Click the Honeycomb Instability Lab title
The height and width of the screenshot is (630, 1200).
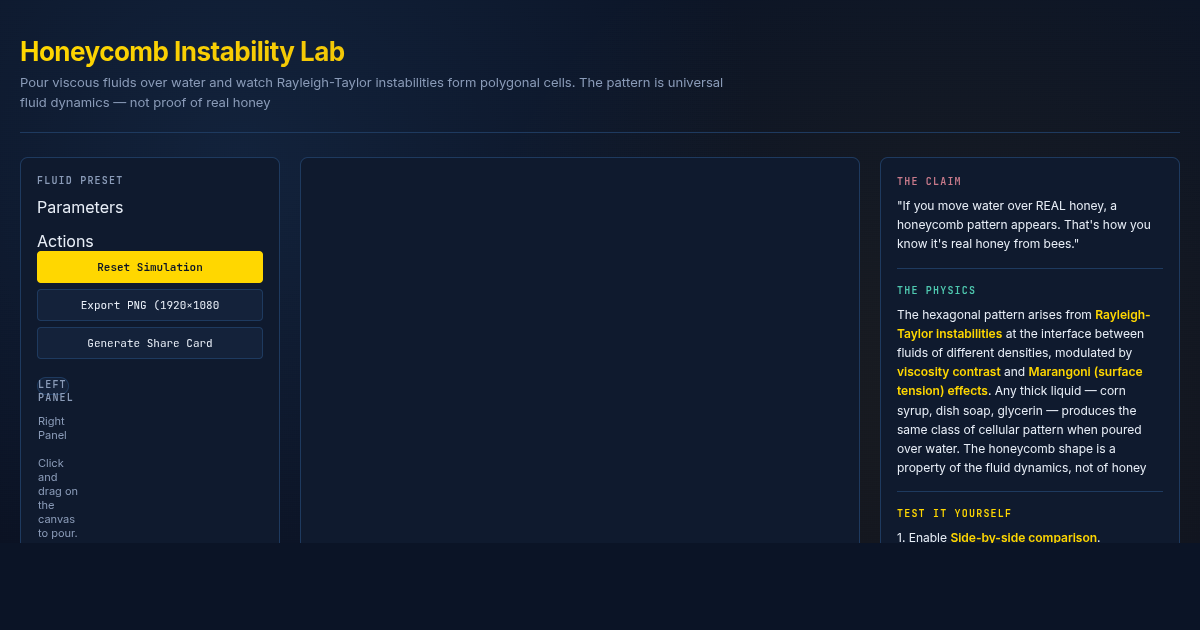182,52
